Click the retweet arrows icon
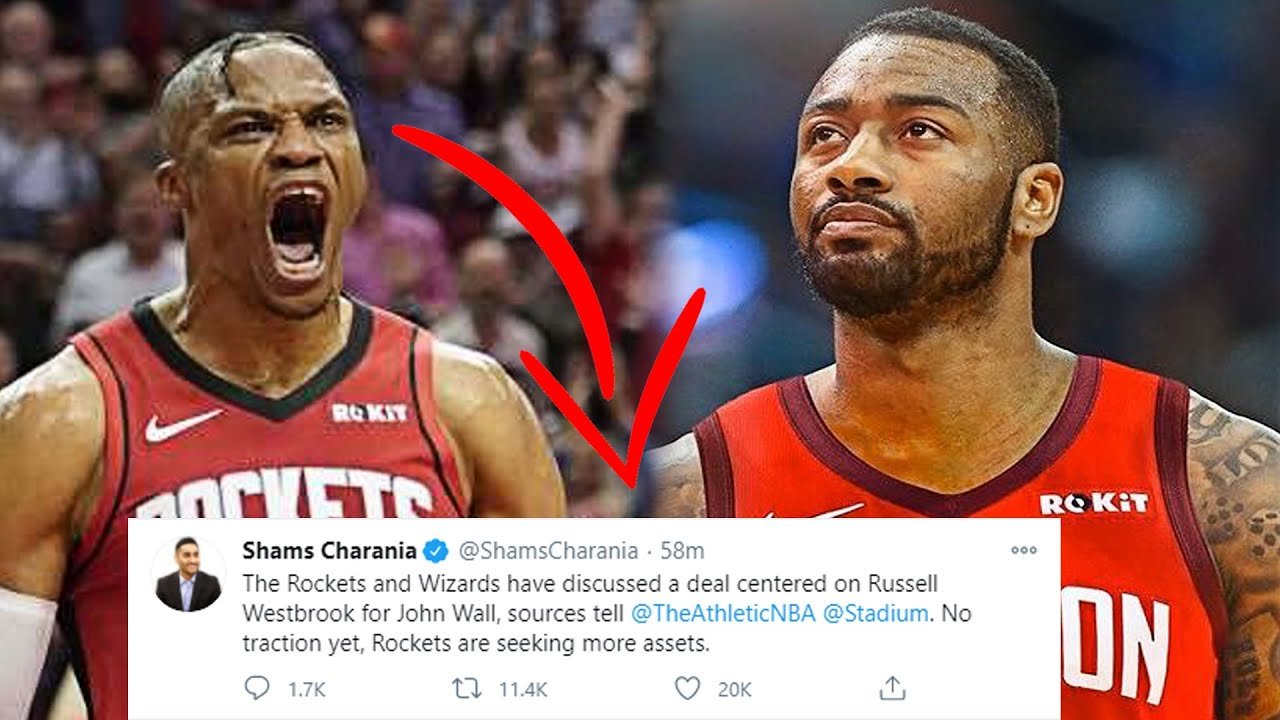 [x=465, y=688]
